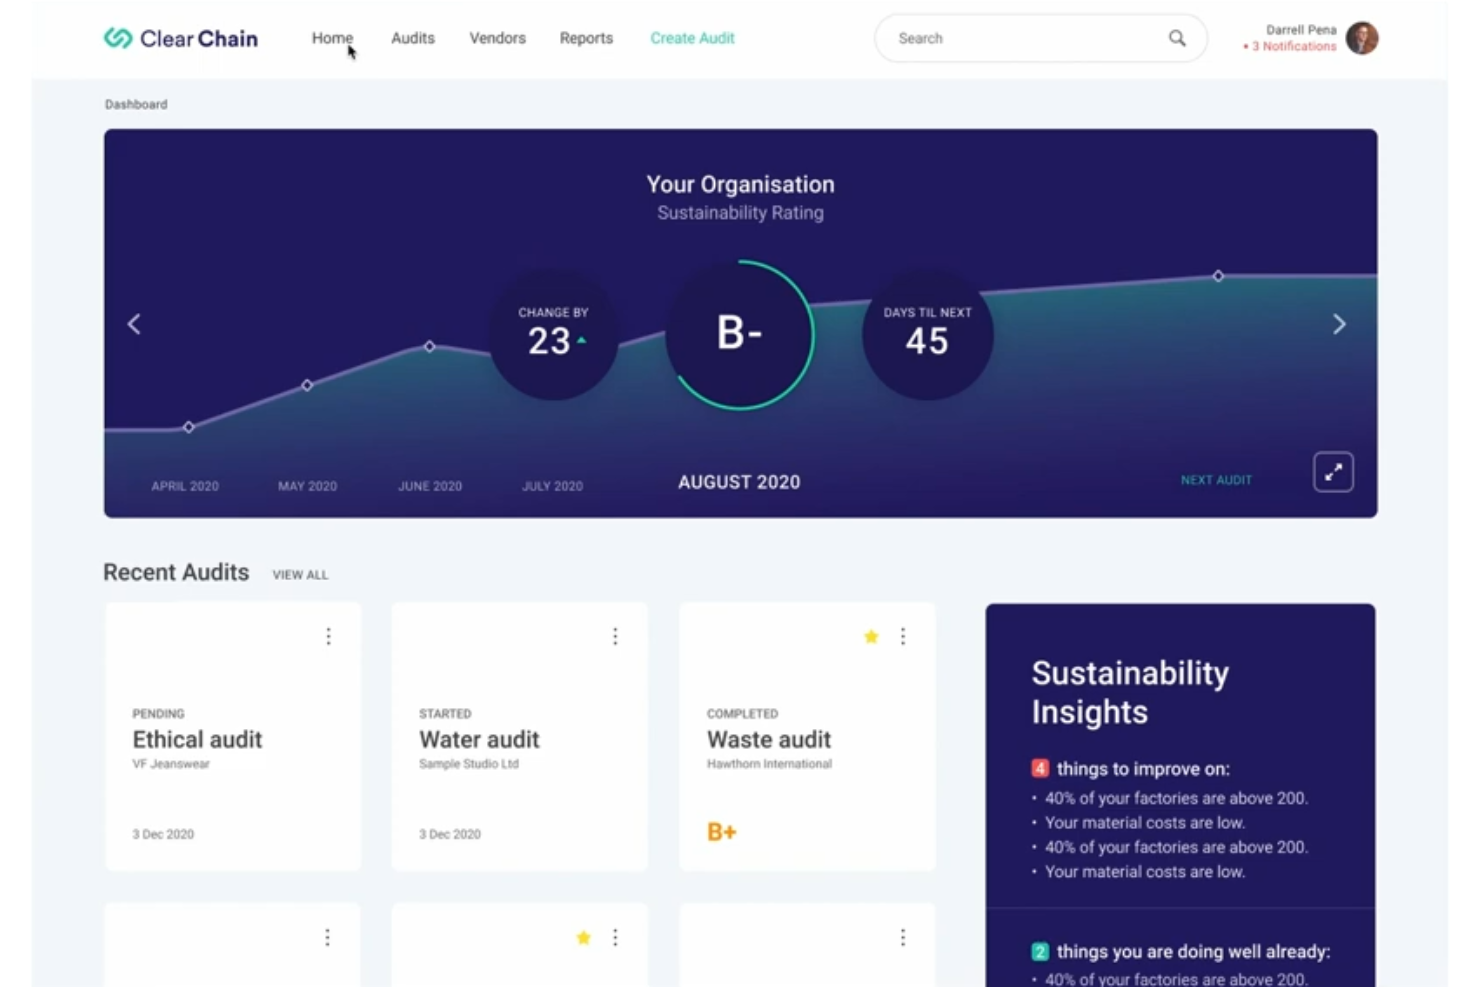Select the May 2020 chart data point
Viewport: 1480px width, 987px height.
pyautogui.click(x=307, y=385)
